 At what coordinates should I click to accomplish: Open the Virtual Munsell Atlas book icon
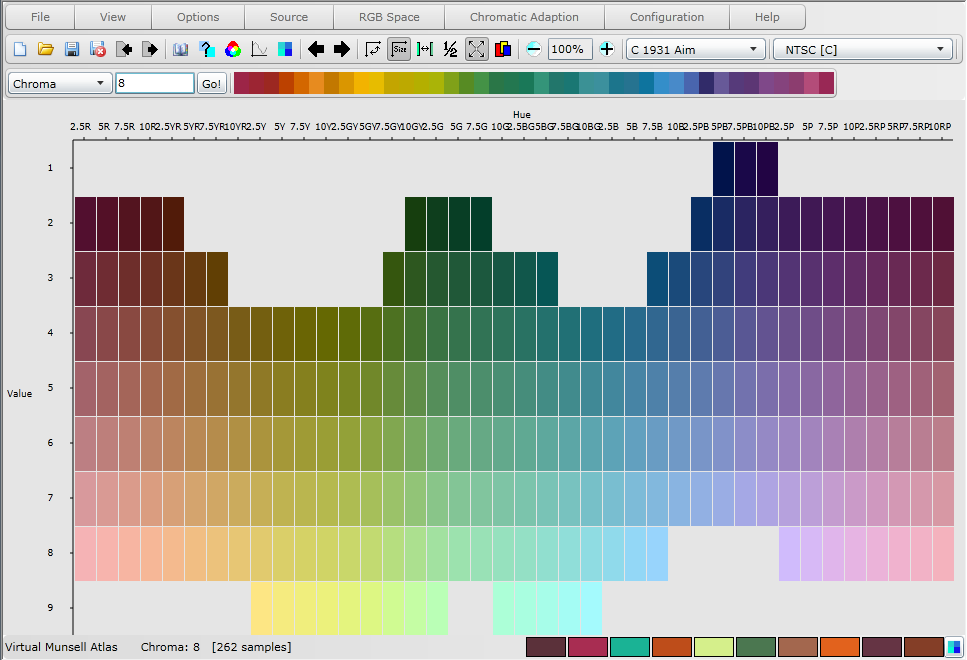182,48
